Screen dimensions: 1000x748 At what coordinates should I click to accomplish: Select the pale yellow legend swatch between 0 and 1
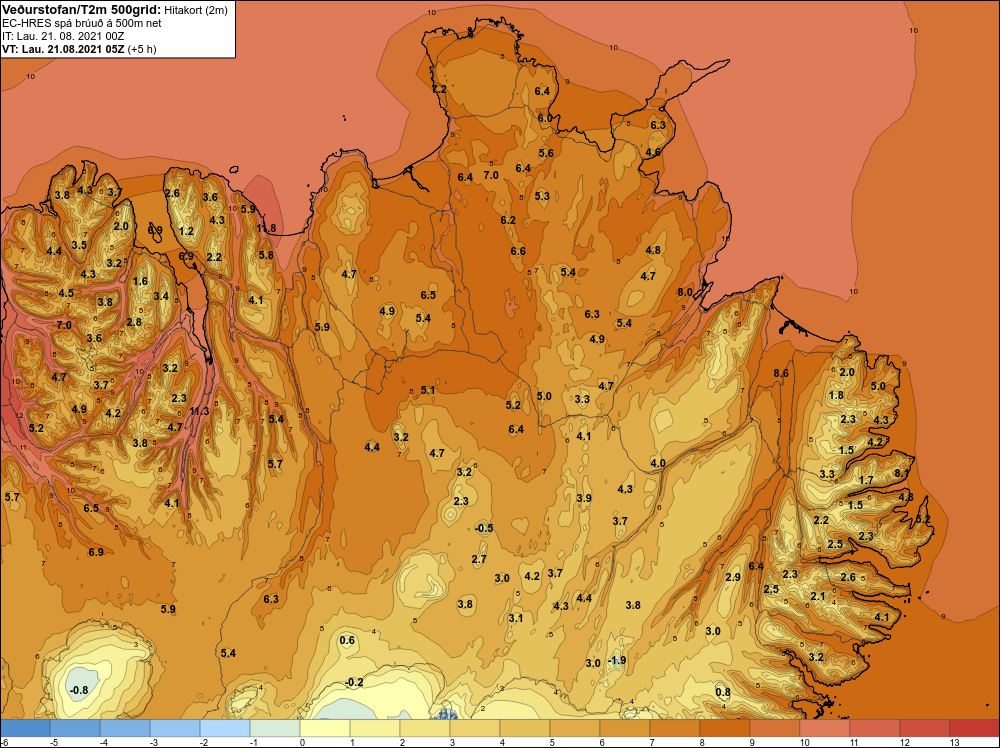tap(325, 728)
